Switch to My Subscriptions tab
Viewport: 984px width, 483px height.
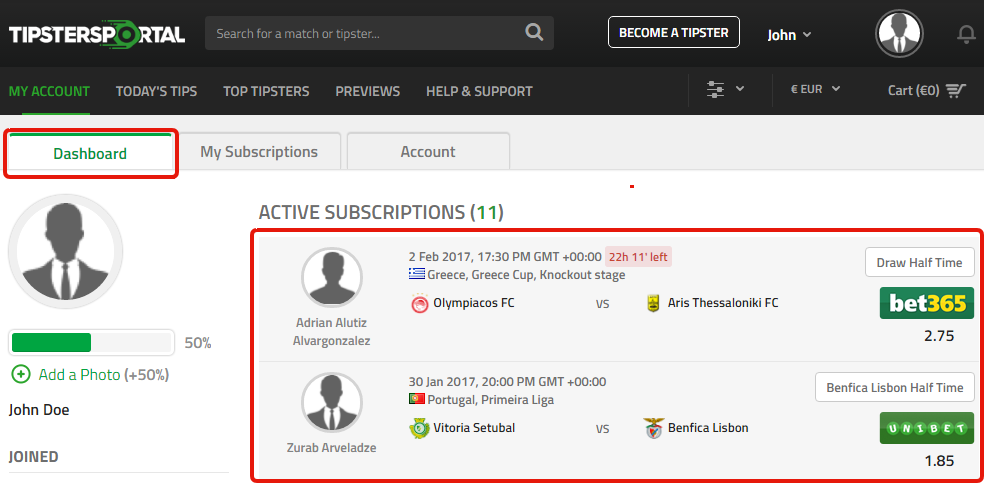pos(259,152)
